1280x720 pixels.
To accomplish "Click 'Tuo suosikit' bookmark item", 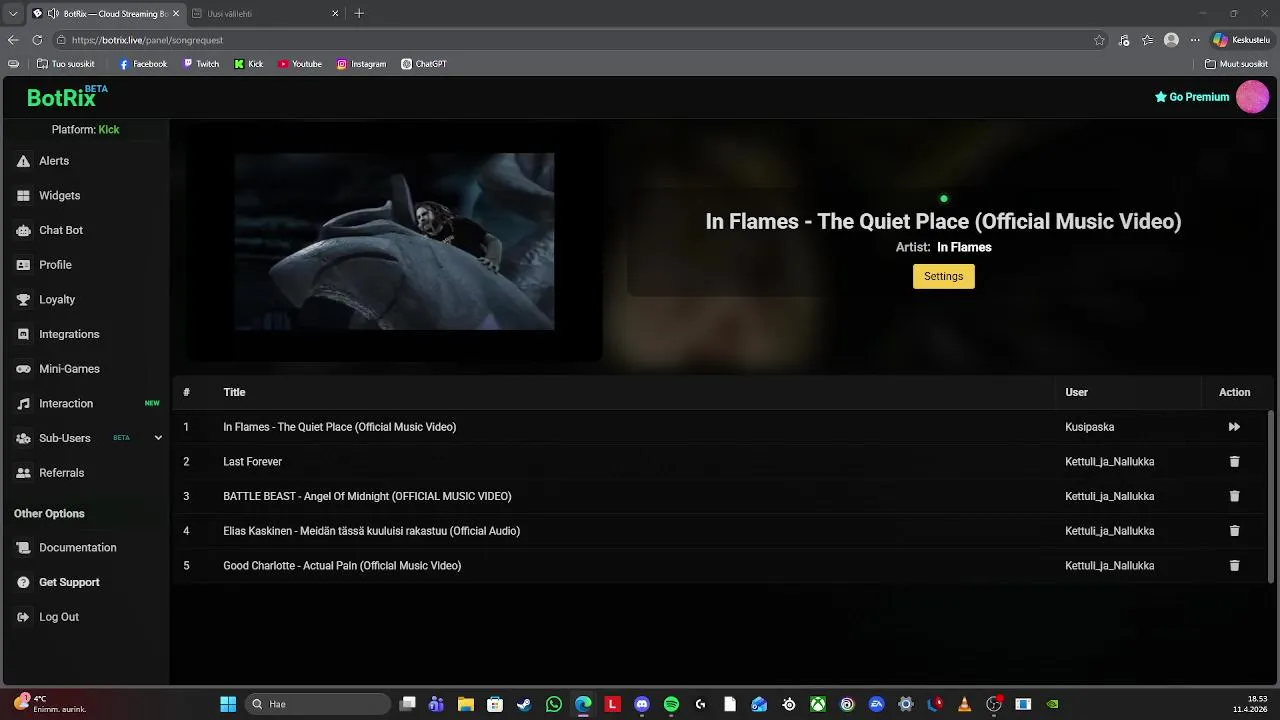I will click(65, 64).
